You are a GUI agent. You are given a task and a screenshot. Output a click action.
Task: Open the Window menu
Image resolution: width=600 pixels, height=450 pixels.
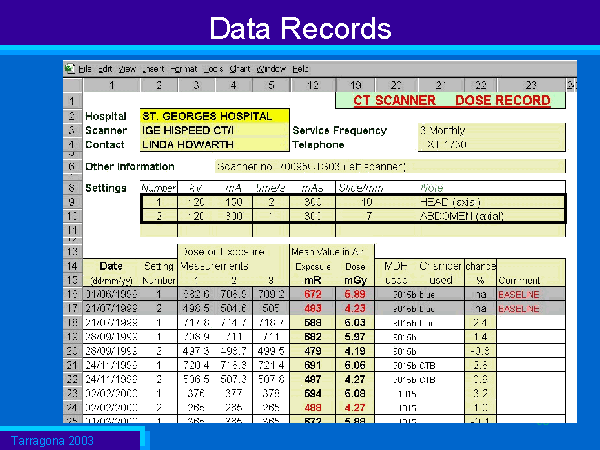[270, 69]
